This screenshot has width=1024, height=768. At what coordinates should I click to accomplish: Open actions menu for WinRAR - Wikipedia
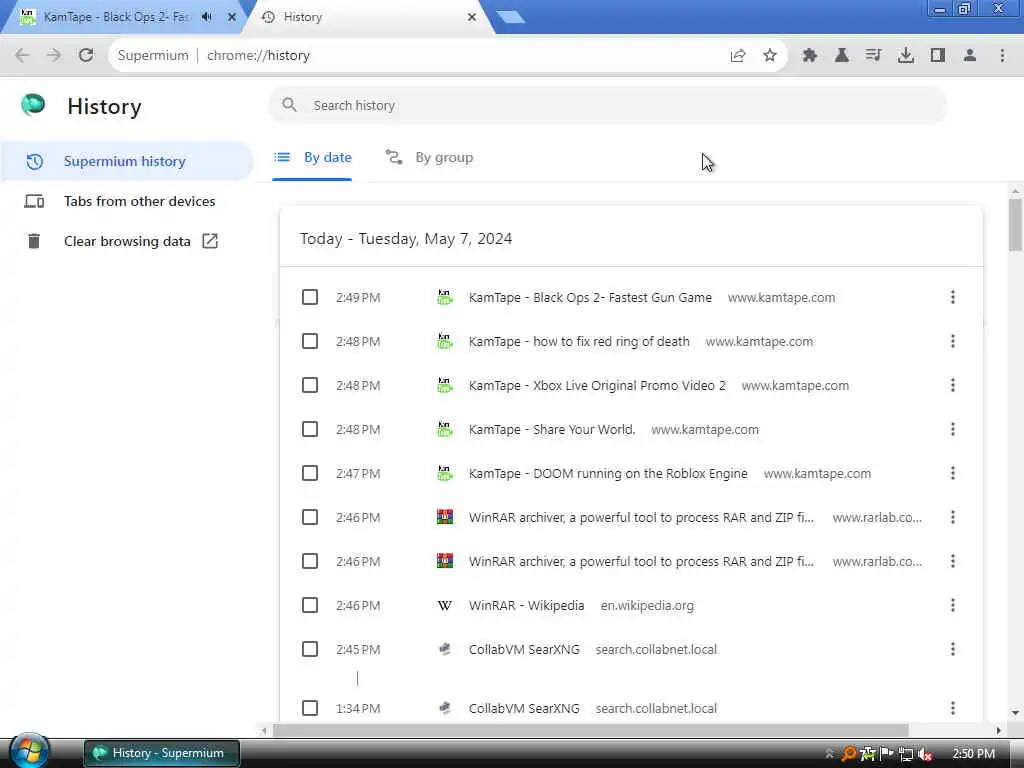(953, 605)
